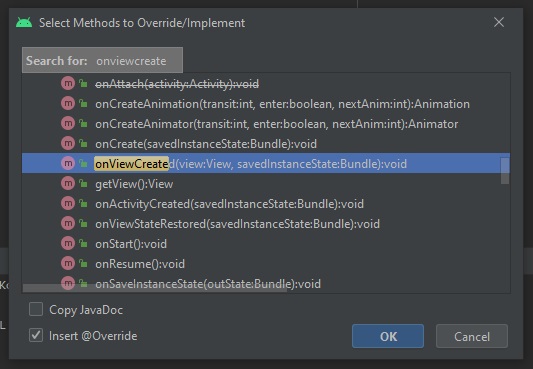Click the method icon beside getView()
Screen dimensions: 533x369
point(68,183)
